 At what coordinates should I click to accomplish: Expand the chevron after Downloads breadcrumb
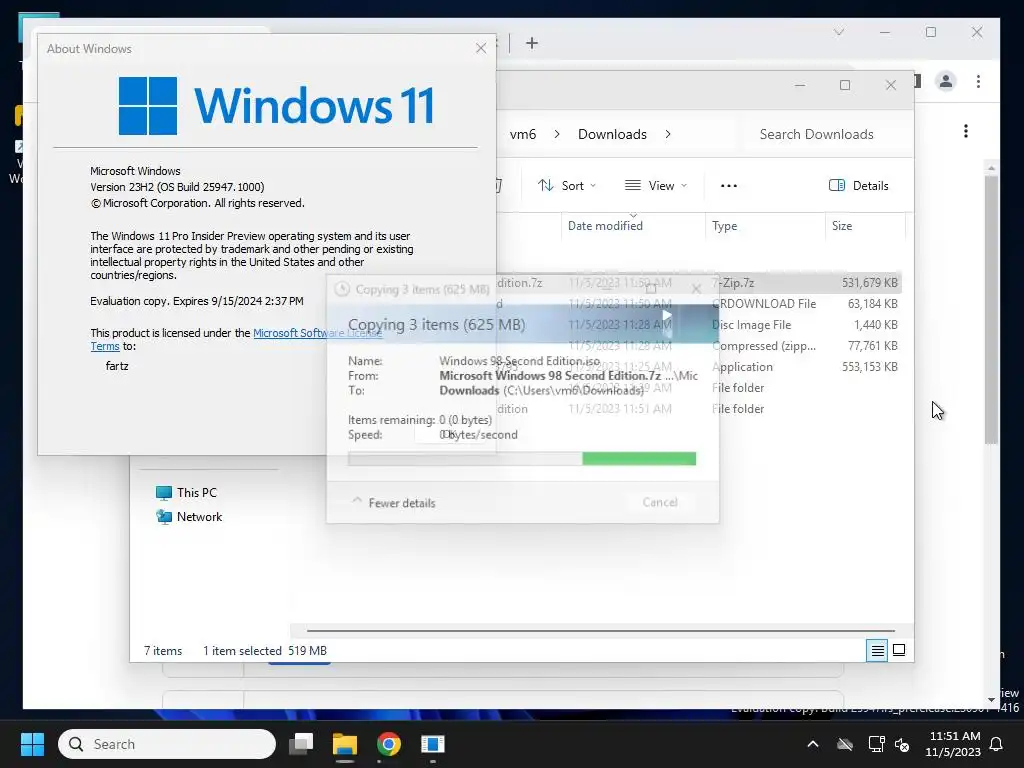pyautogui.click(x=667, y=134)
